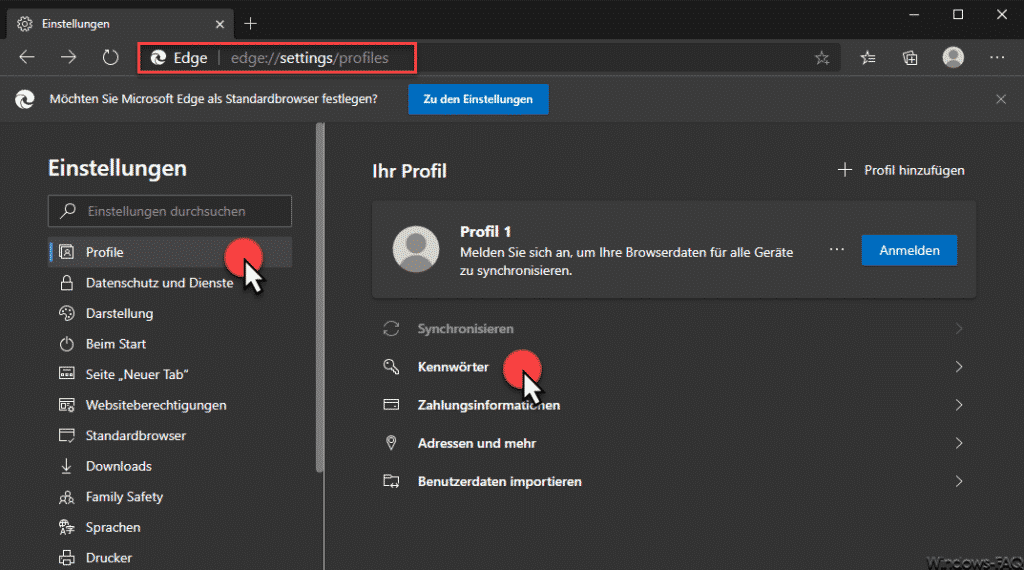Click the Anmelden button

(x=909, y=251)
